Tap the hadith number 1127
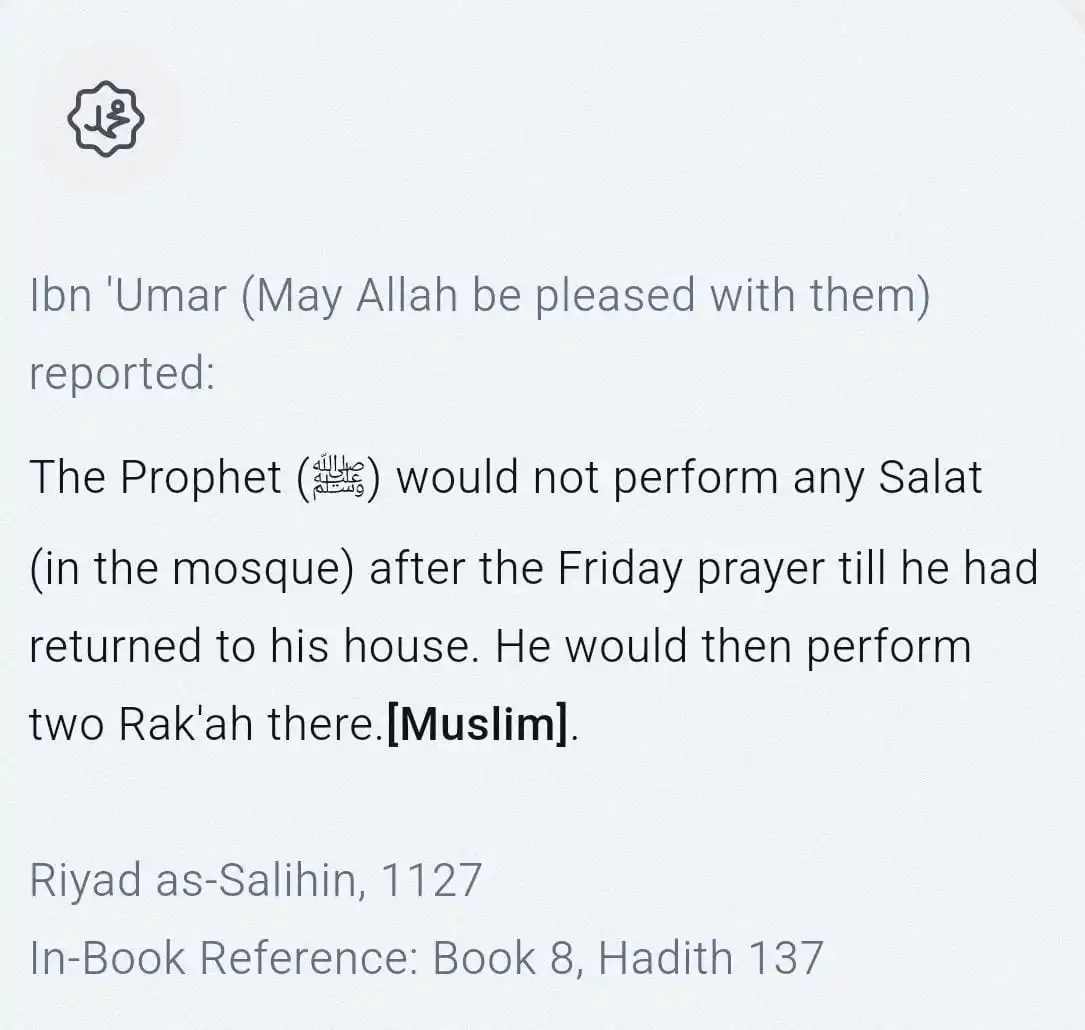The width and height of the screenshot is (1085, 1030). (x=431, y=881)
